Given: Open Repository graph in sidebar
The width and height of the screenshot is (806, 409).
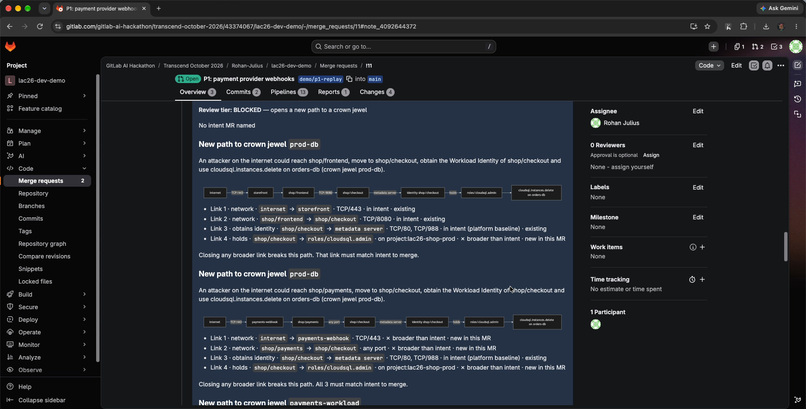Looking at the screenshot, I should coord(42,244).
